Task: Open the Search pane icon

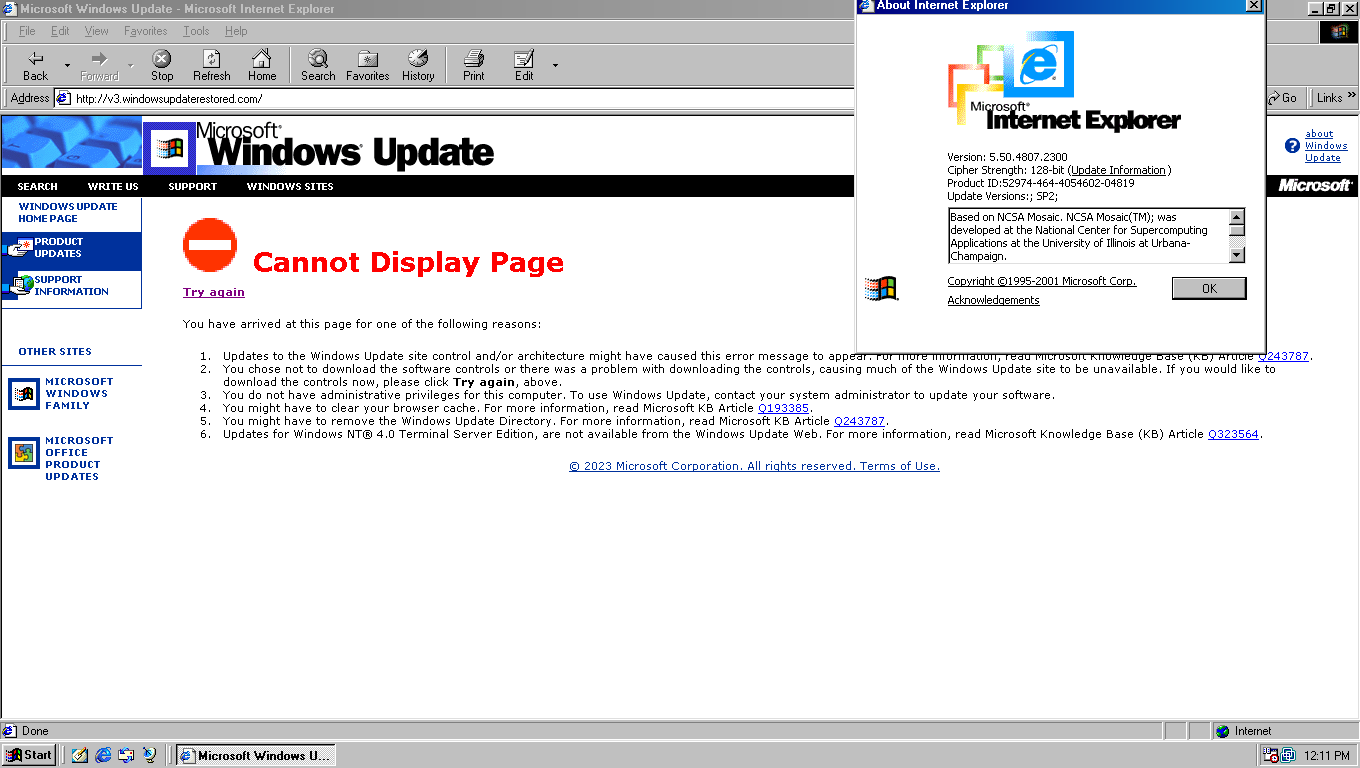Action: coord(318,59)
